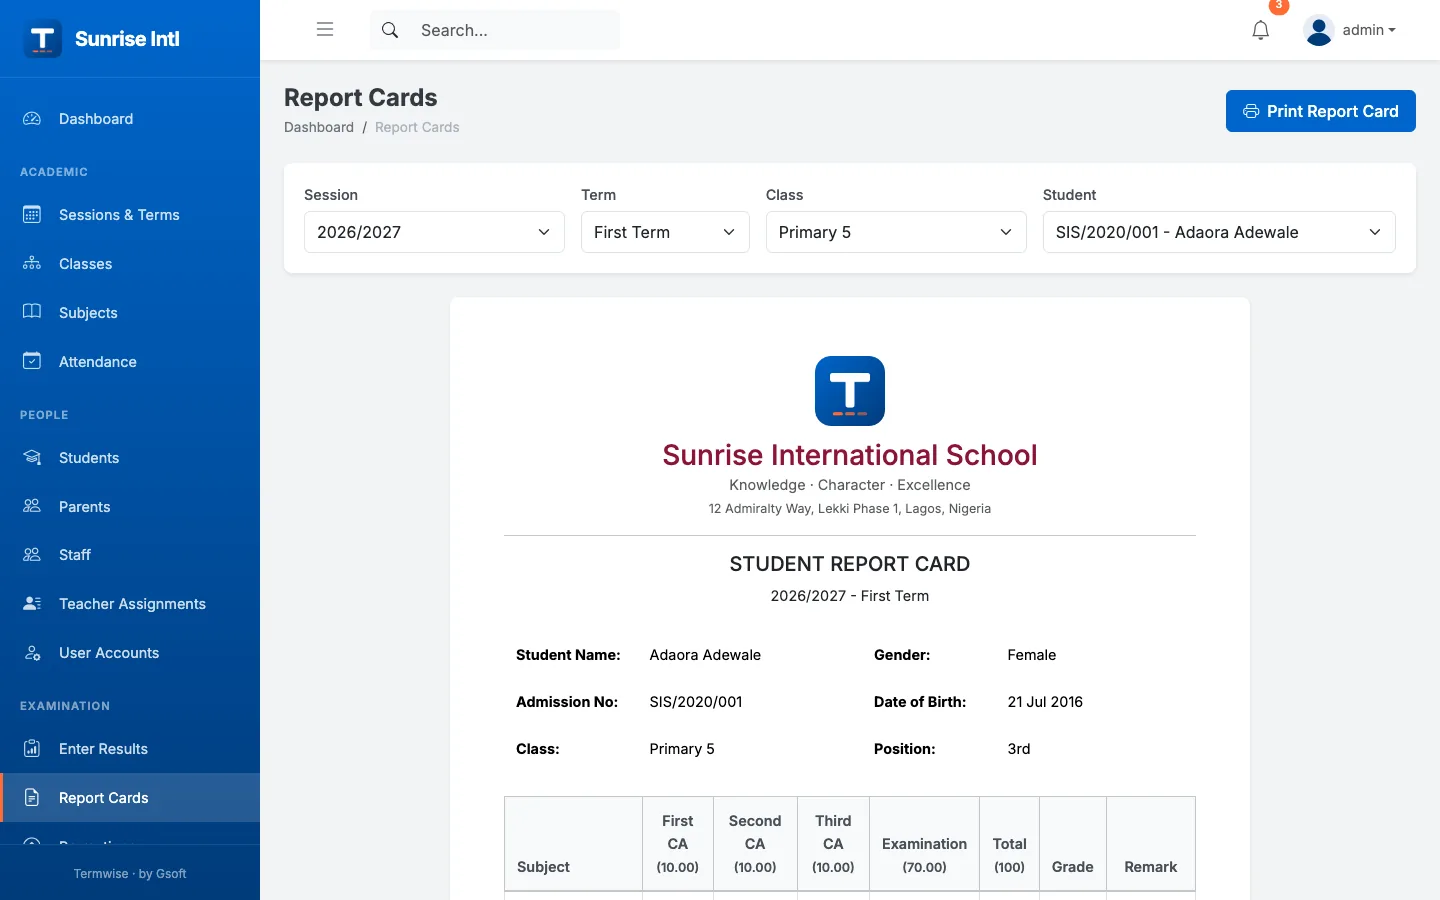The height and width of the screenshot is (900, 1440).
Task: Click the Third CA column header
Action: [x=833, y=844]
